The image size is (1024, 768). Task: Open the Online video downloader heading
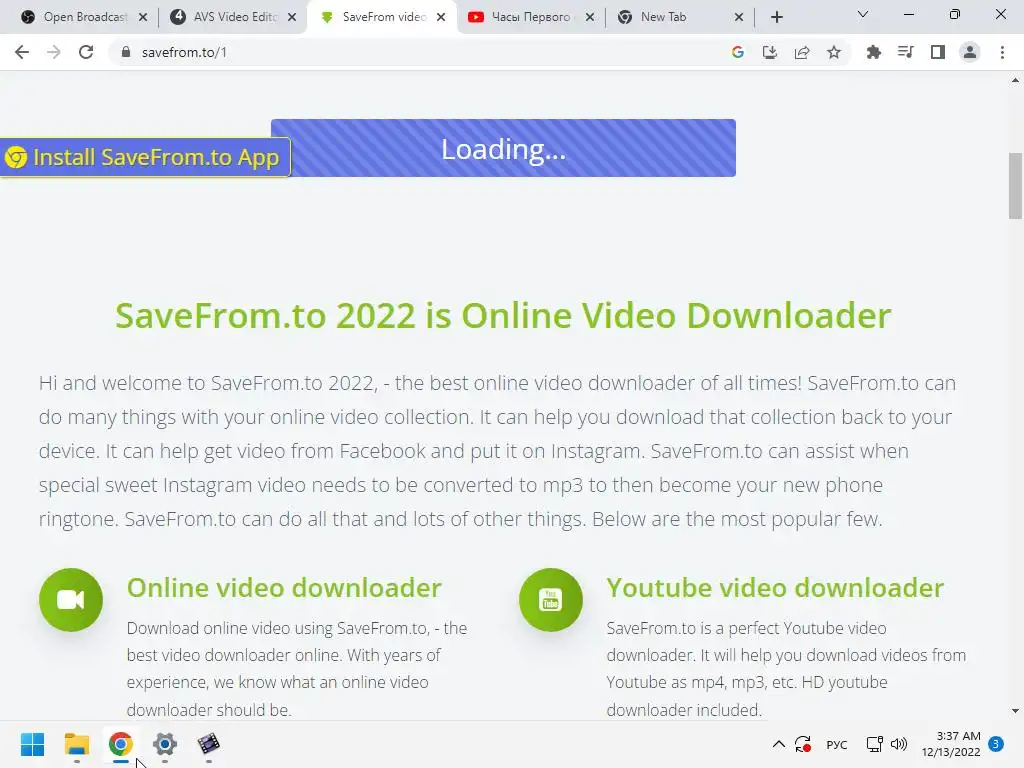[284, 588]
